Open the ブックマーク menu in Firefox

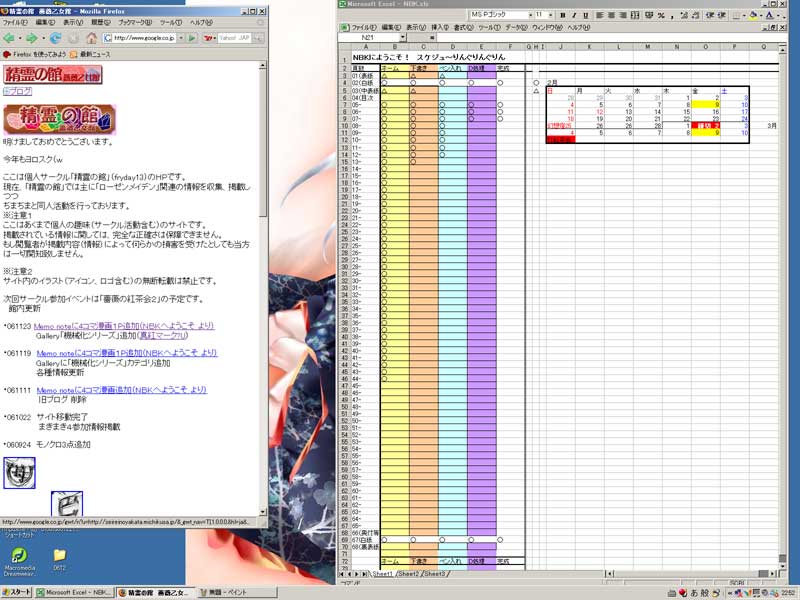135,22
